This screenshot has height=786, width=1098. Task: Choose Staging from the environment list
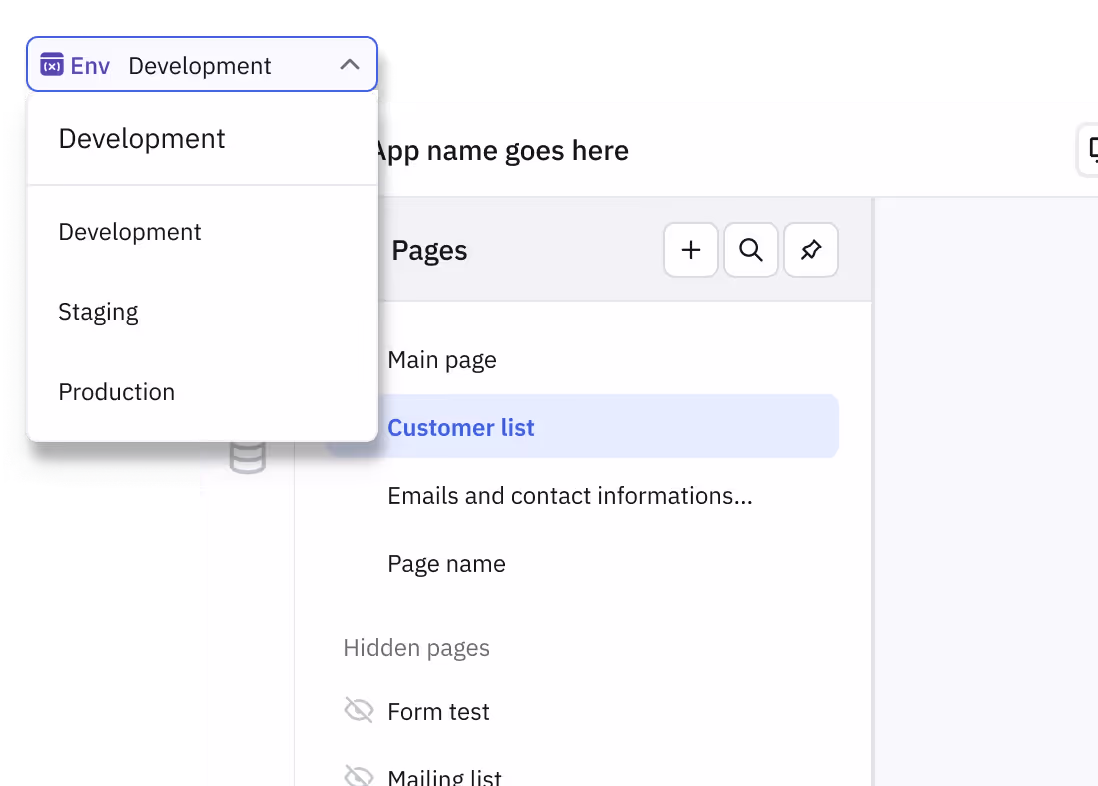(98, 312)
